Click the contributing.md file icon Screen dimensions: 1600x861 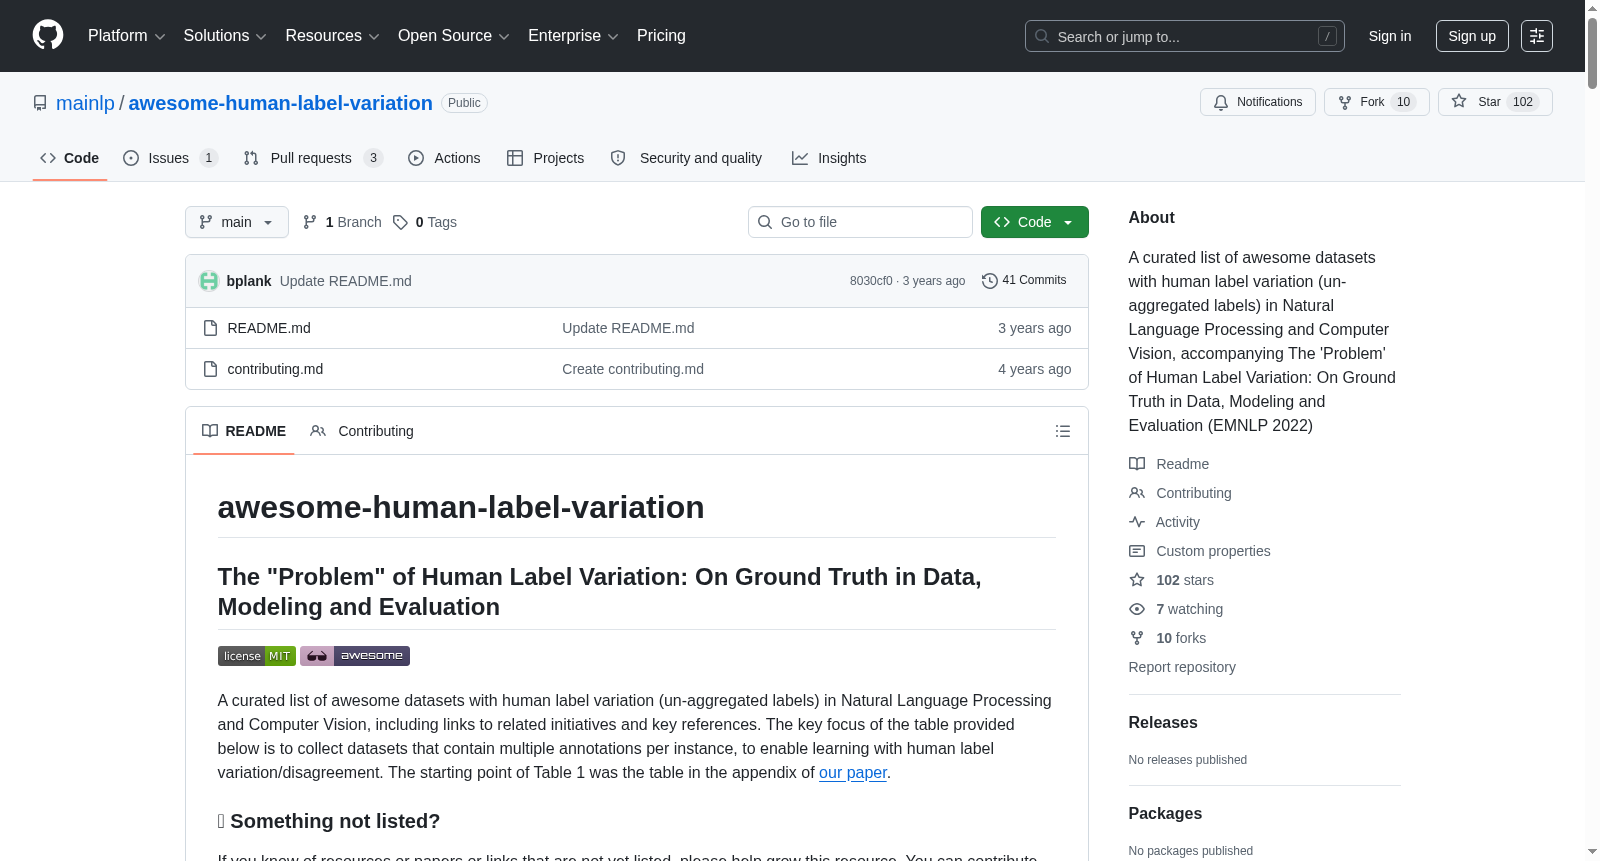[x=210, y=369]
